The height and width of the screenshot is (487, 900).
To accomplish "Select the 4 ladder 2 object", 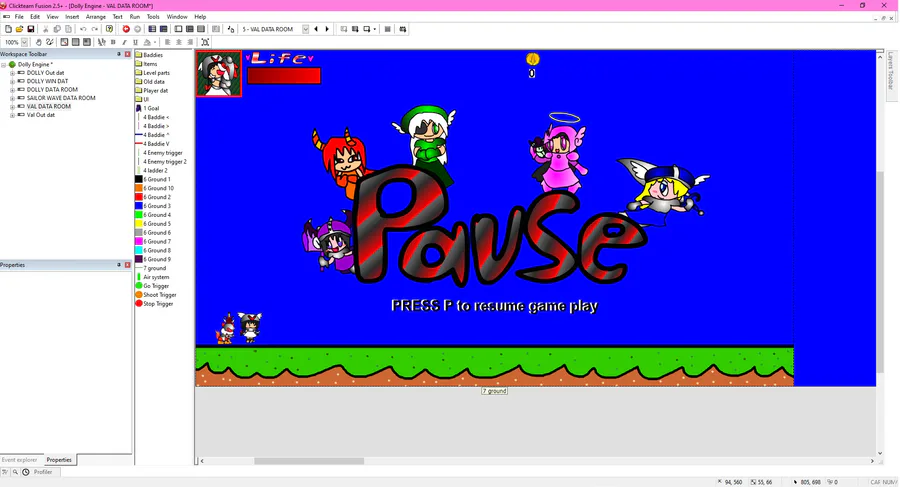I will pyautogui.click(x=152, y=171).
